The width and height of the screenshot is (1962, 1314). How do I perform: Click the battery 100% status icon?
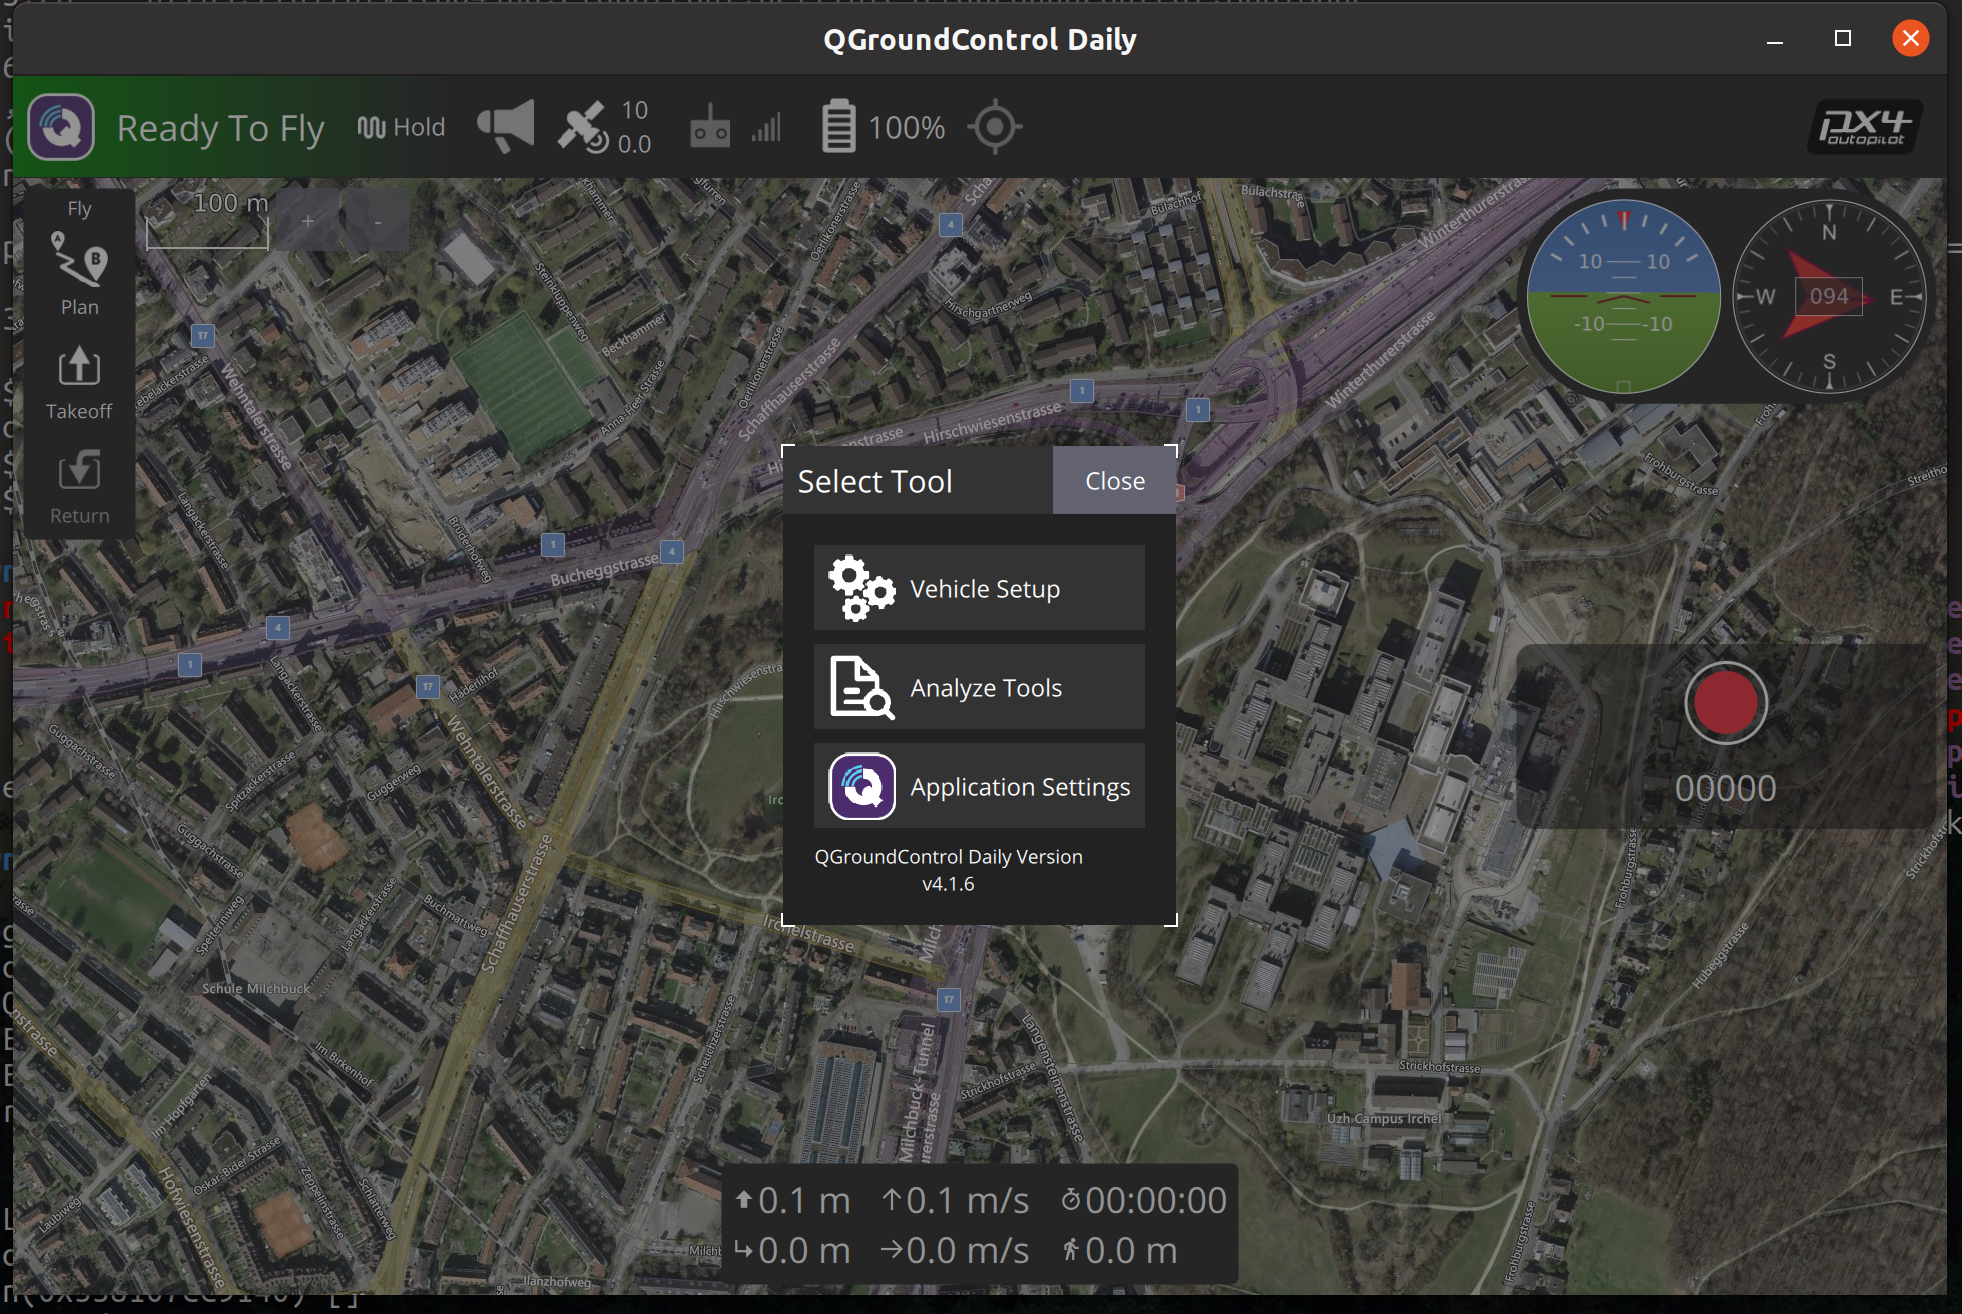click(880, 129)
